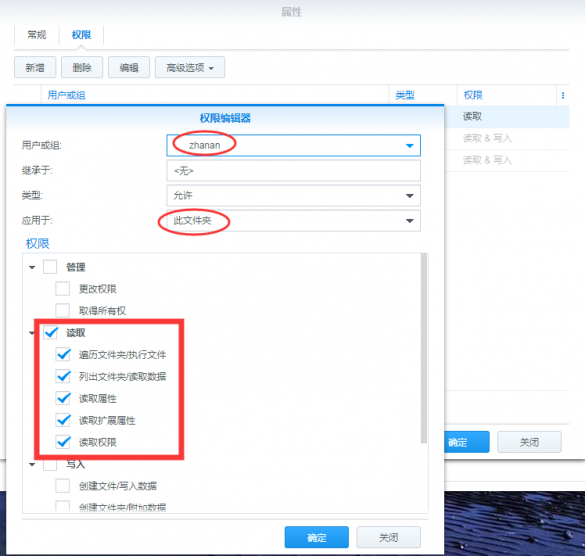Click the 新增 button
The width and height of the screenshot is (585, 556).
[35, 68]
